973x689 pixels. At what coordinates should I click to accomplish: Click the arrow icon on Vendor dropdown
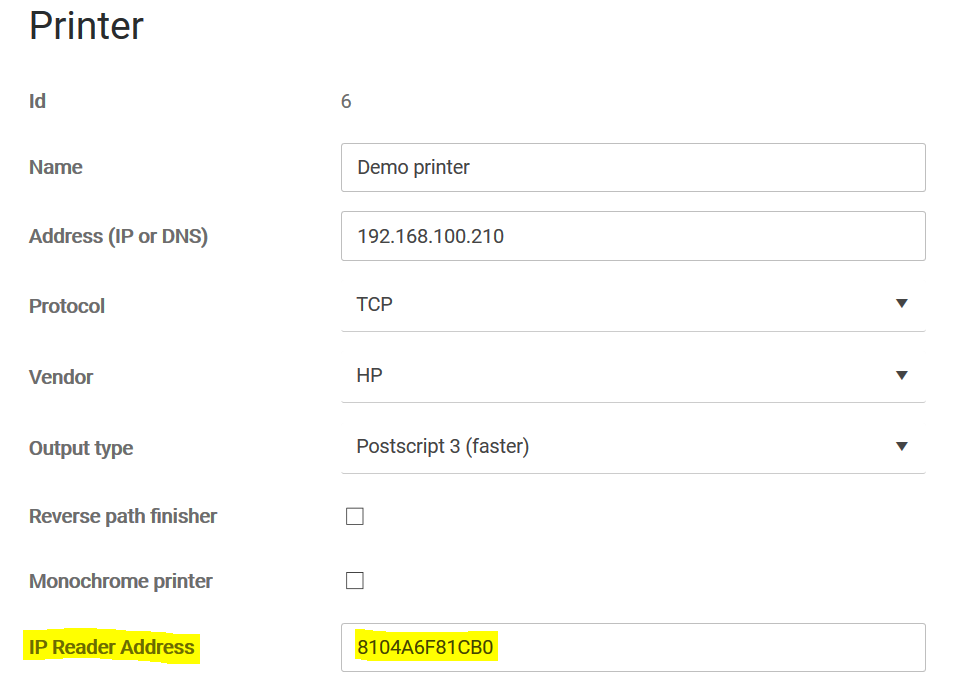[x=901, y=376]
